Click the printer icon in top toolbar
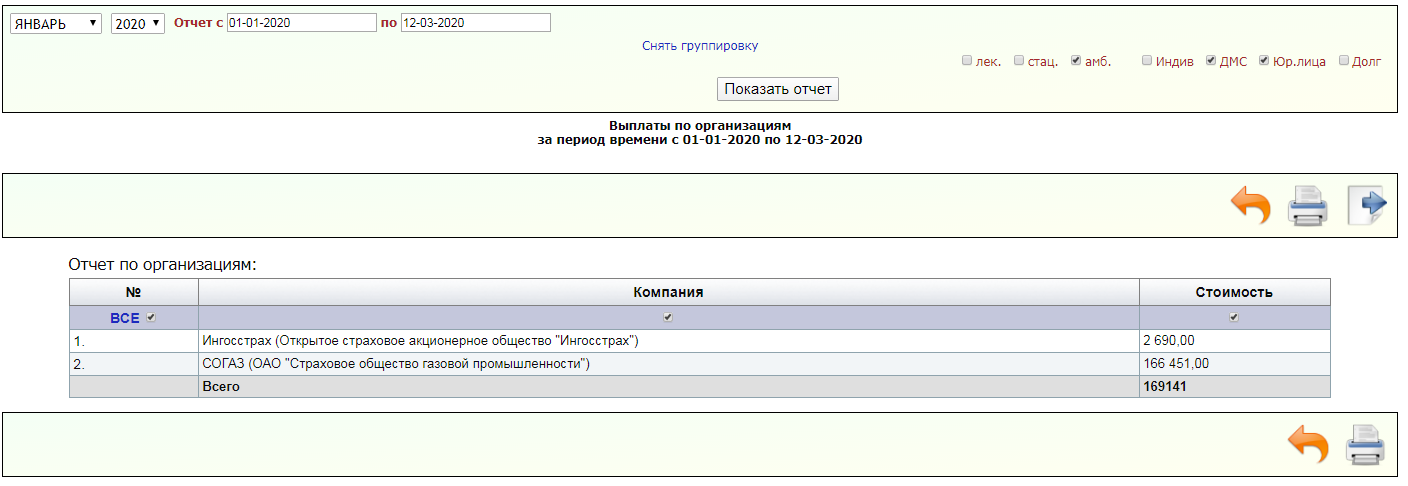The height and width of the screenshot is (486, 1408). [1307, 206]
